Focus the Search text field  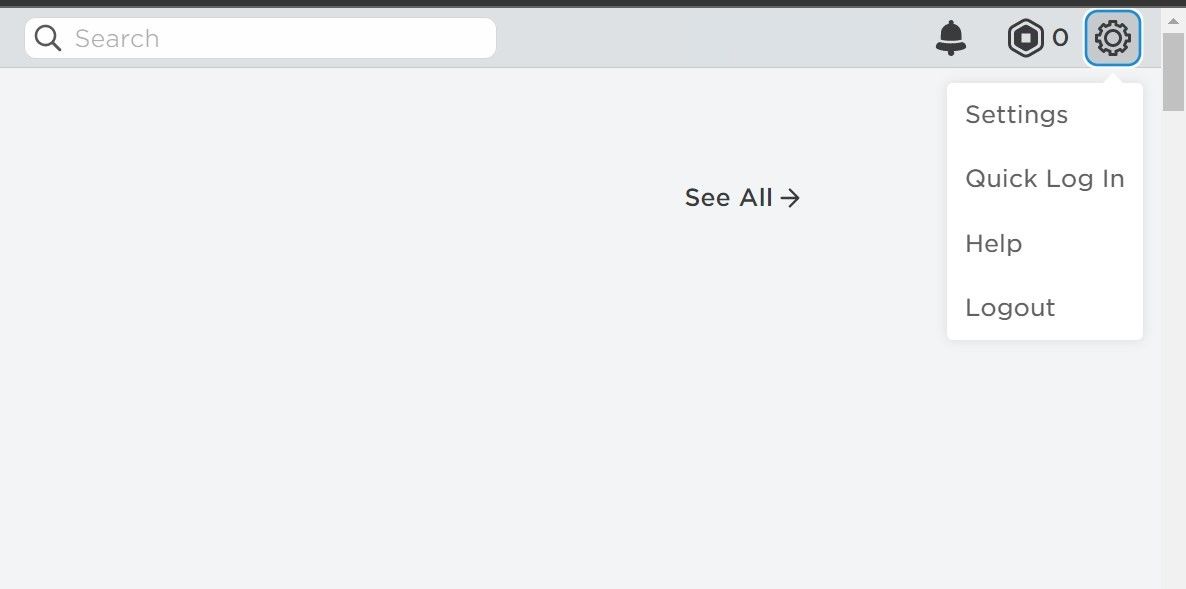[260, 38]
